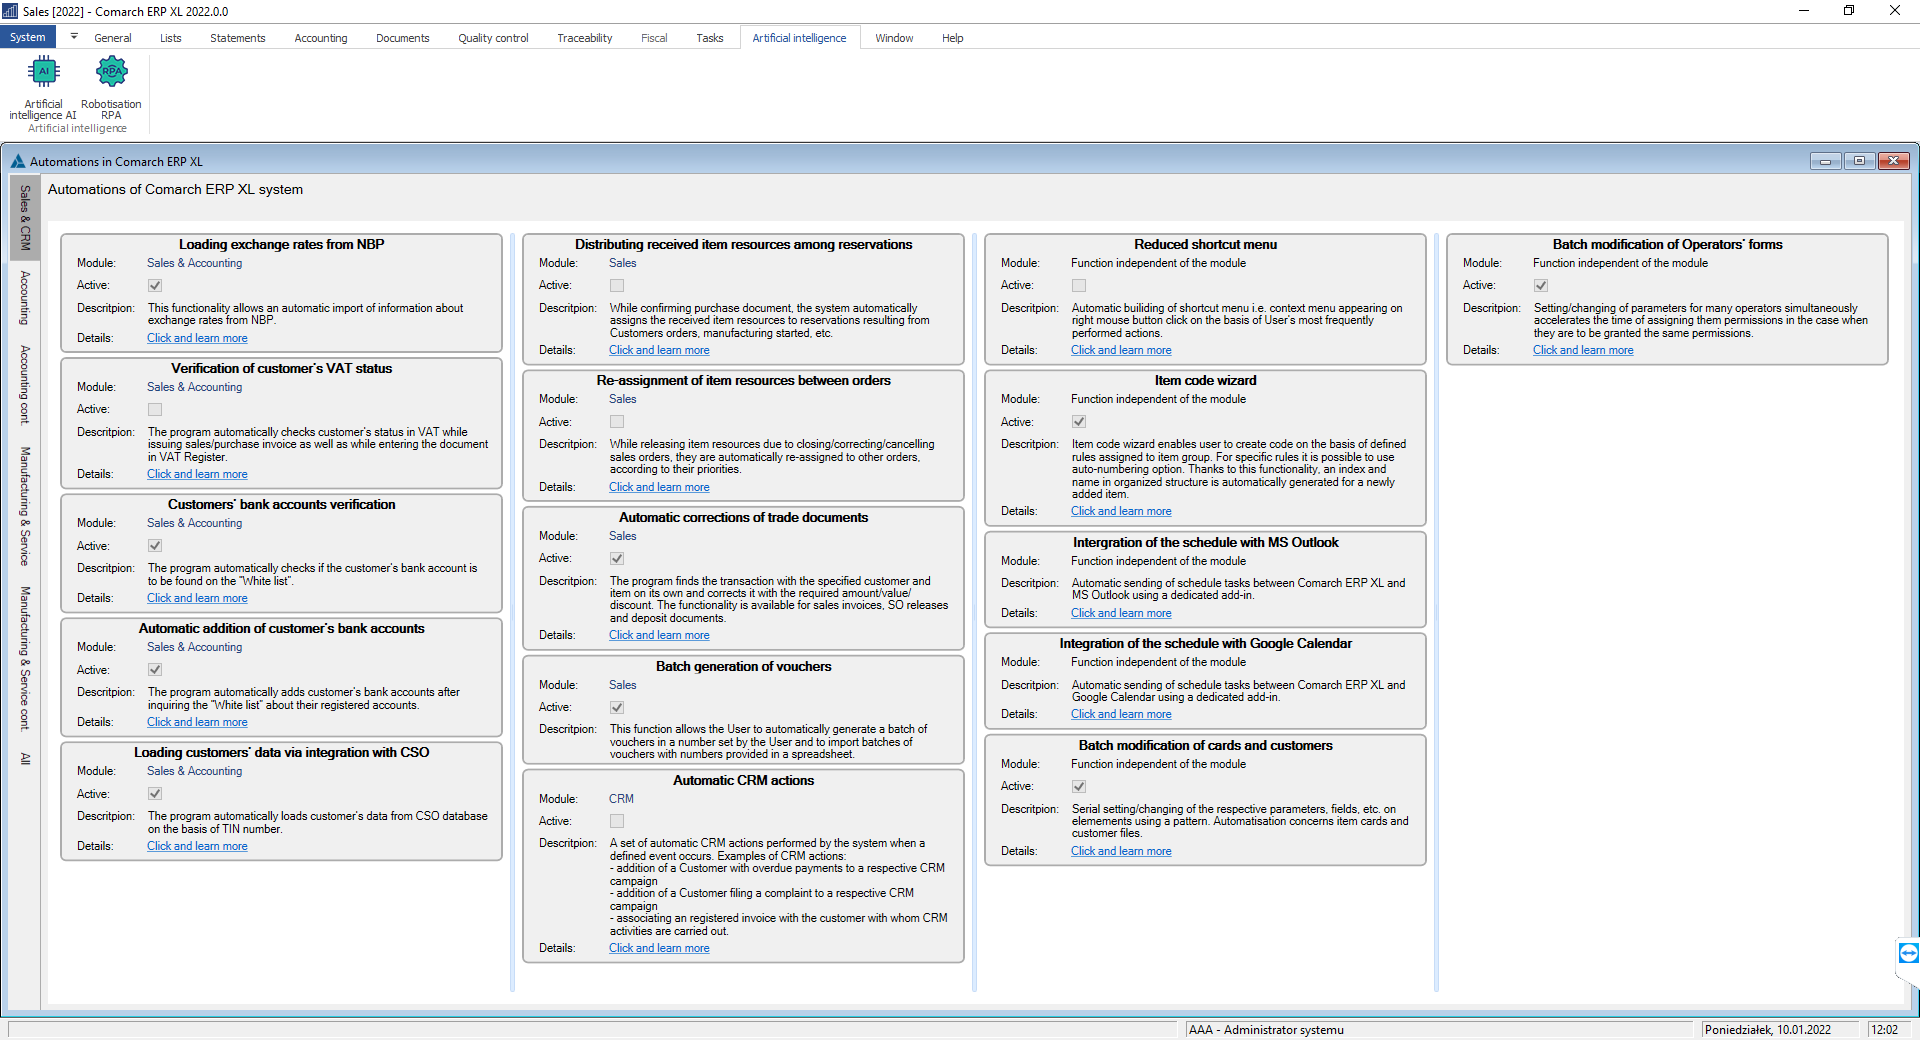This screenshot has height=1040, width=1920.
Task: Open learn more link for Automatic addition of bank accounts
Action: tap(197, 722)
